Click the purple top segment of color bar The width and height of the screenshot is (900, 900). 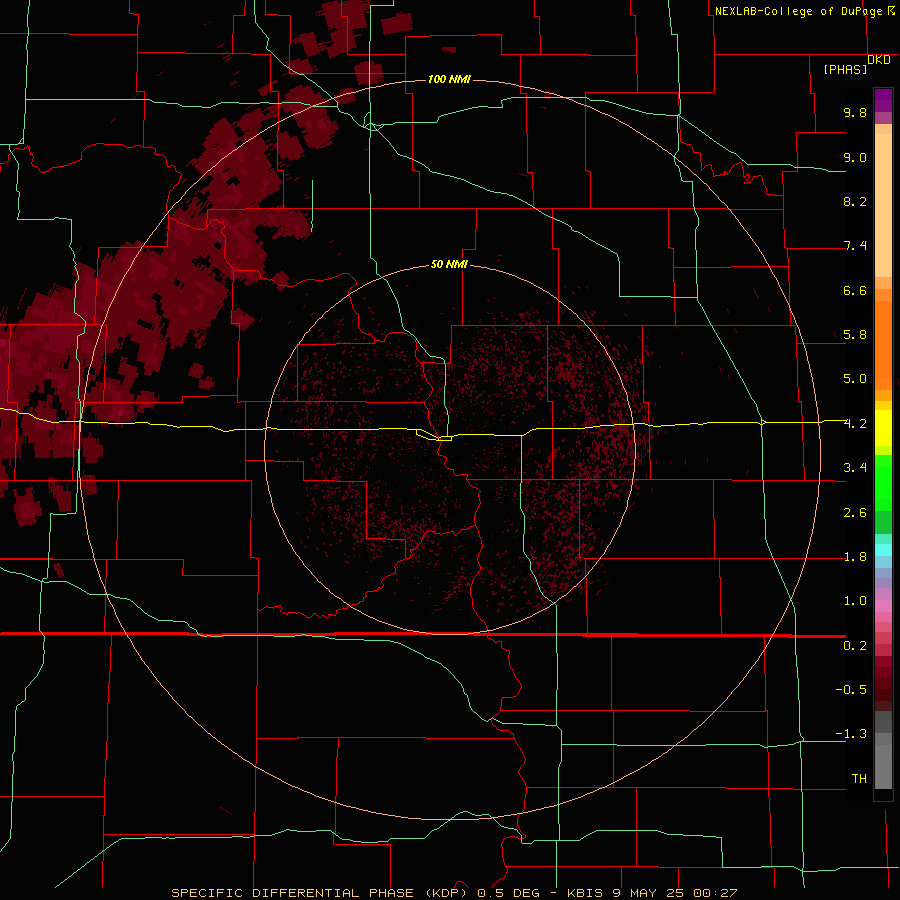coord(883,100)
